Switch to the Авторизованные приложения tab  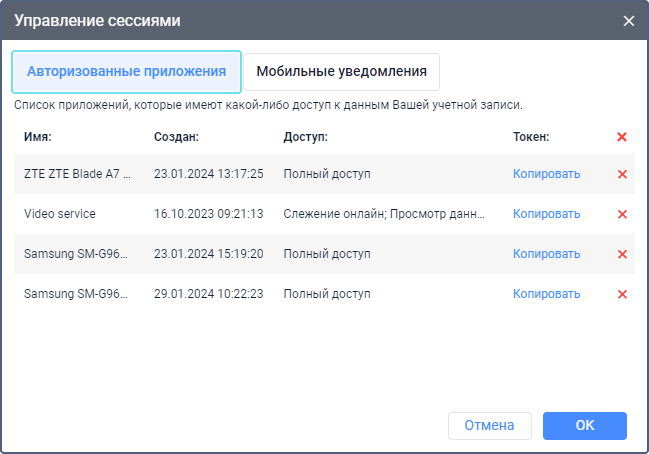tap(126, 72)
